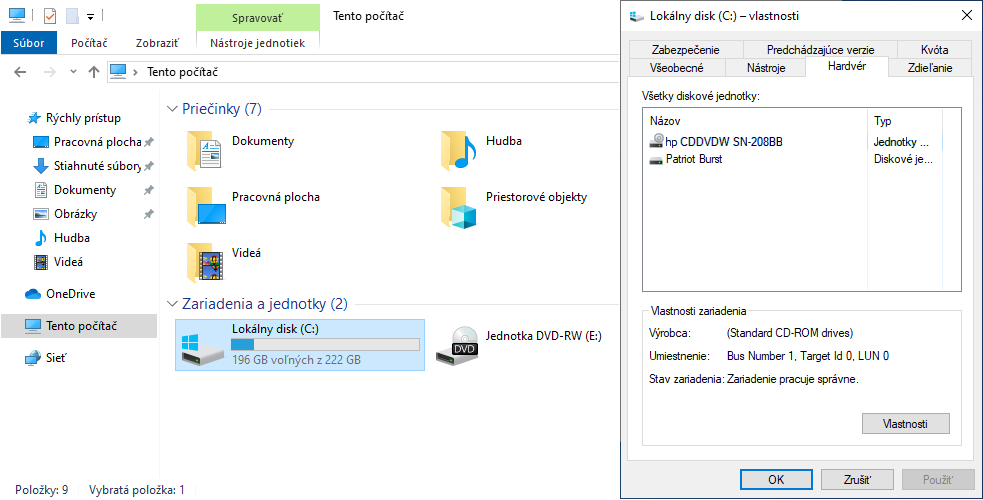Open the Dokumenty folder icon in Priečinky
Viewport: 983px width, 500px height.
point(204,150)
